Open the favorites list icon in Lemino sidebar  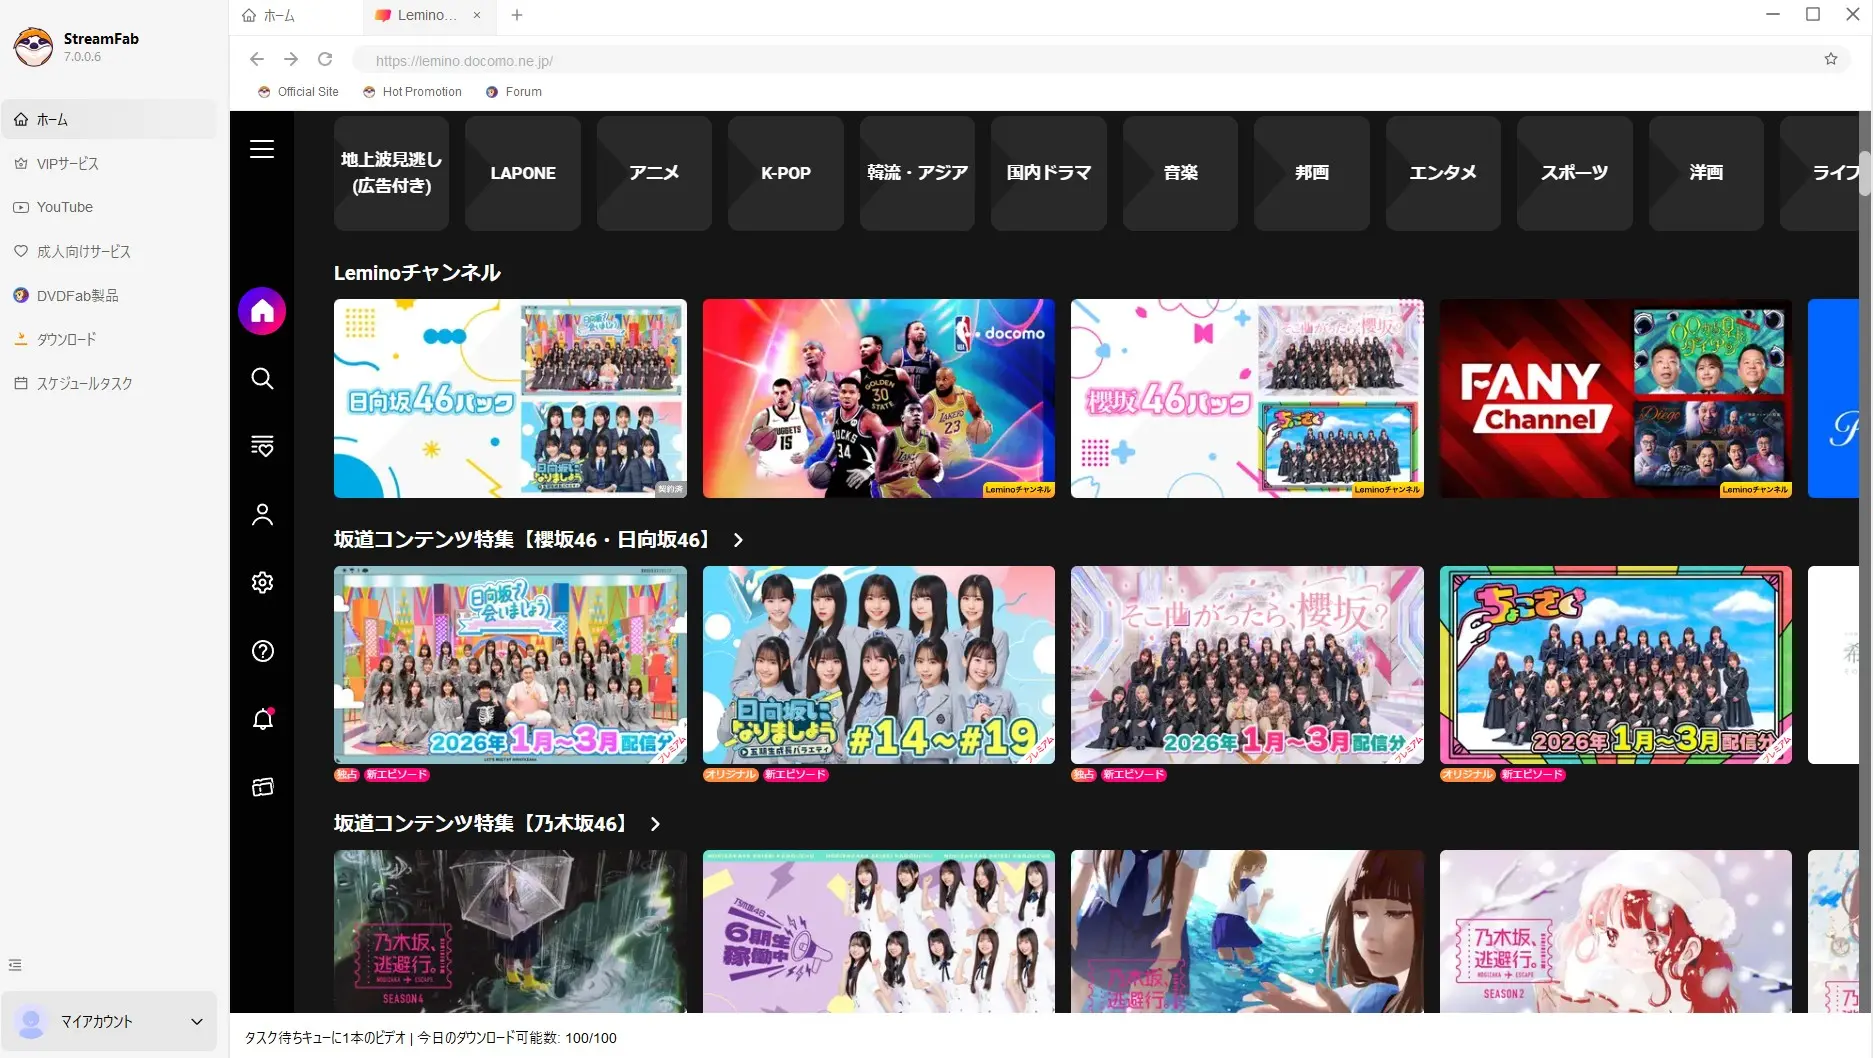tap(262, 446)
